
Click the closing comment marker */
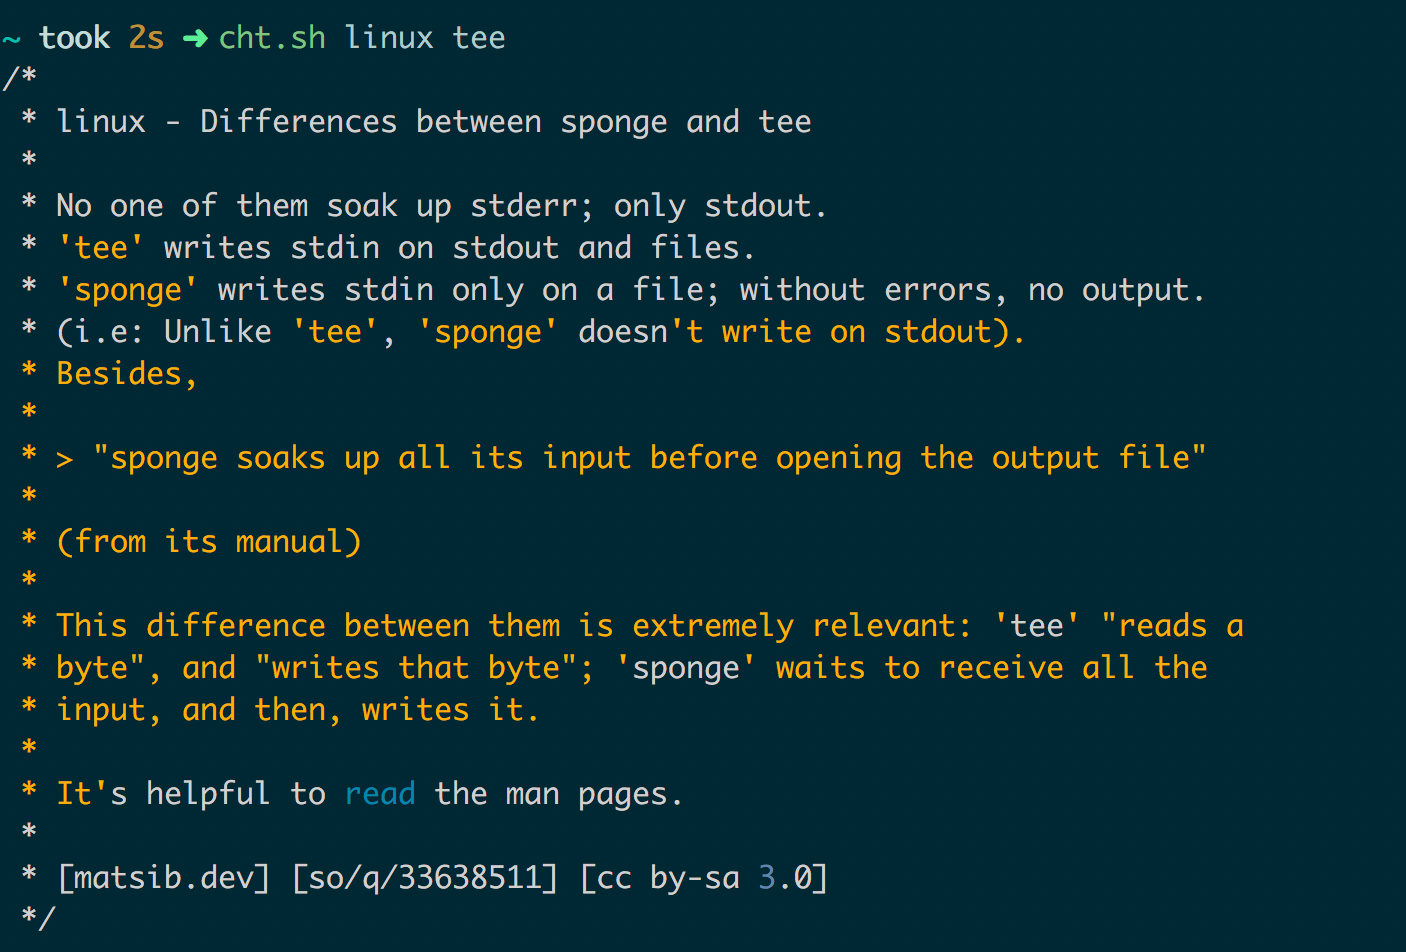tap(38, 918)
